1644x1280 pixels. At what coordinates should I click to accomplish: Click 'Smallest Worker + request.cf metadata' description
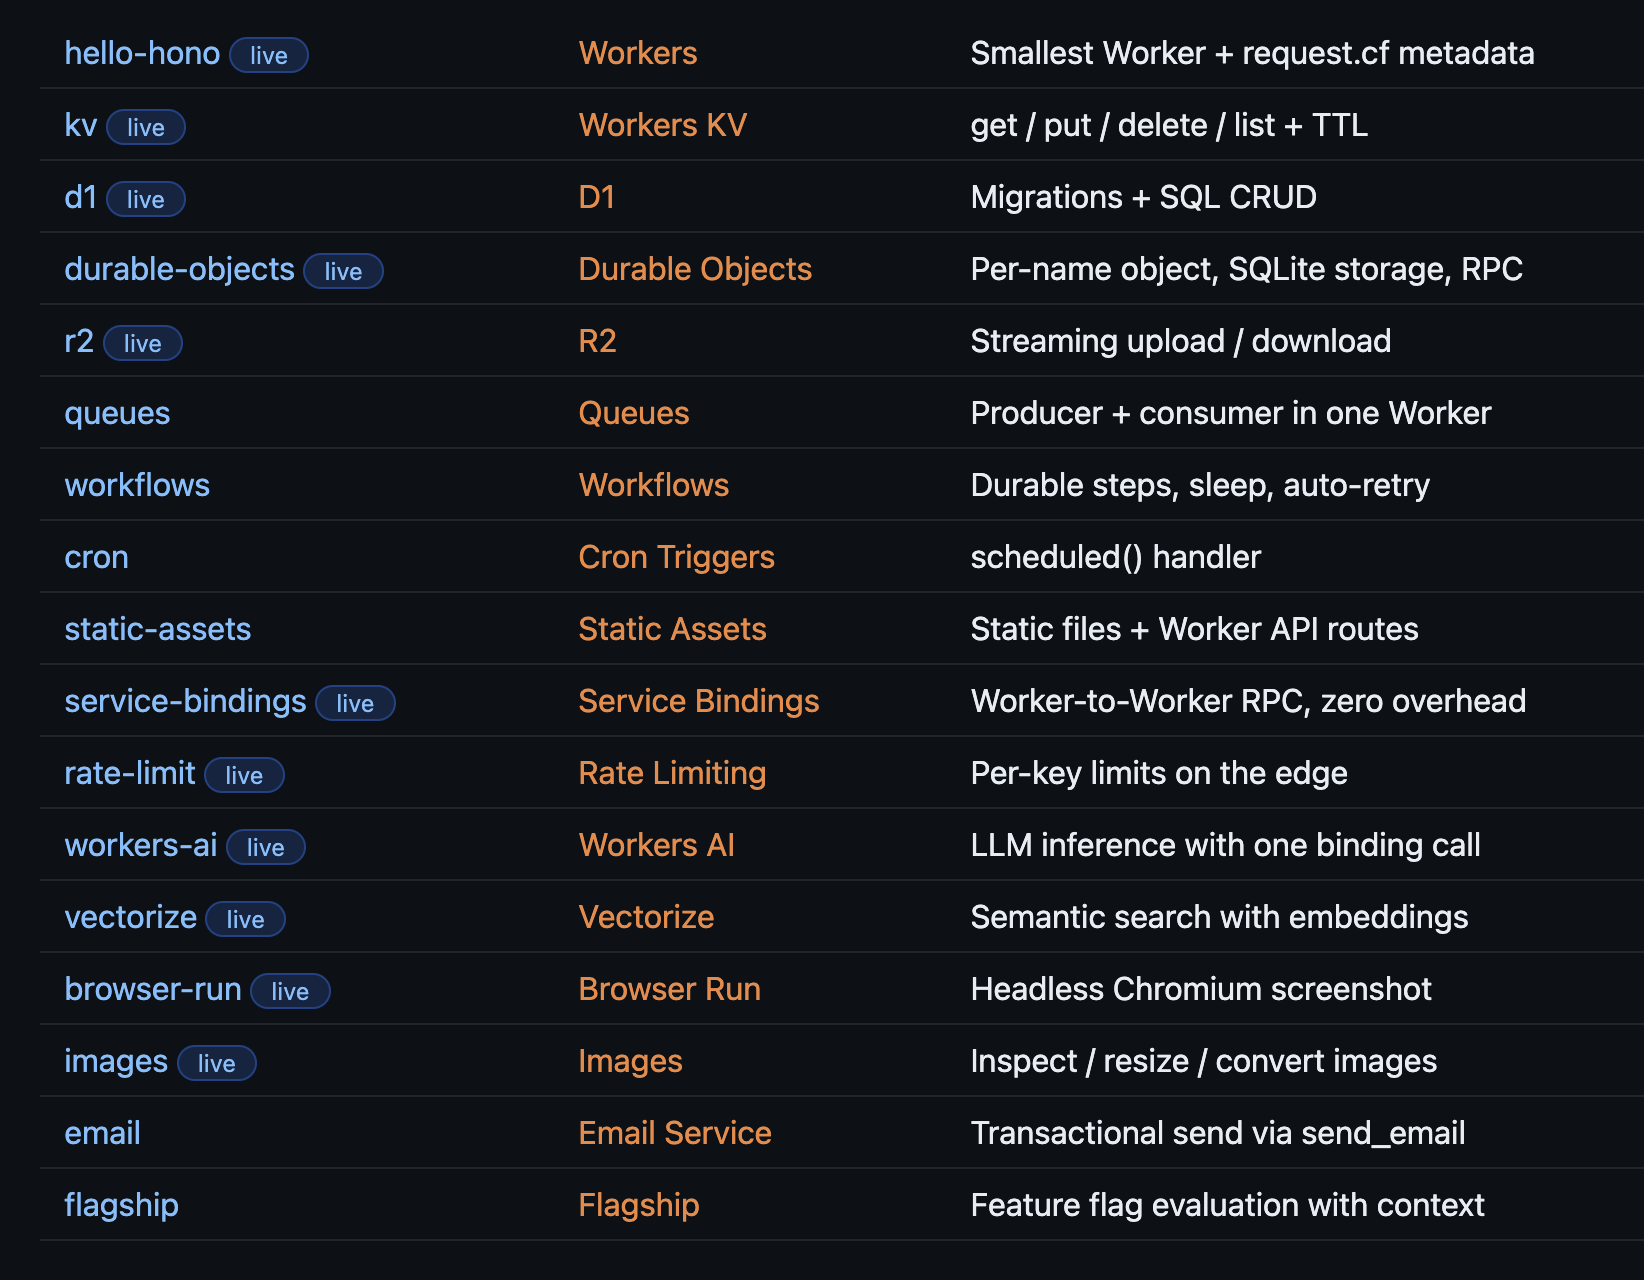(x=1252, y=53)
